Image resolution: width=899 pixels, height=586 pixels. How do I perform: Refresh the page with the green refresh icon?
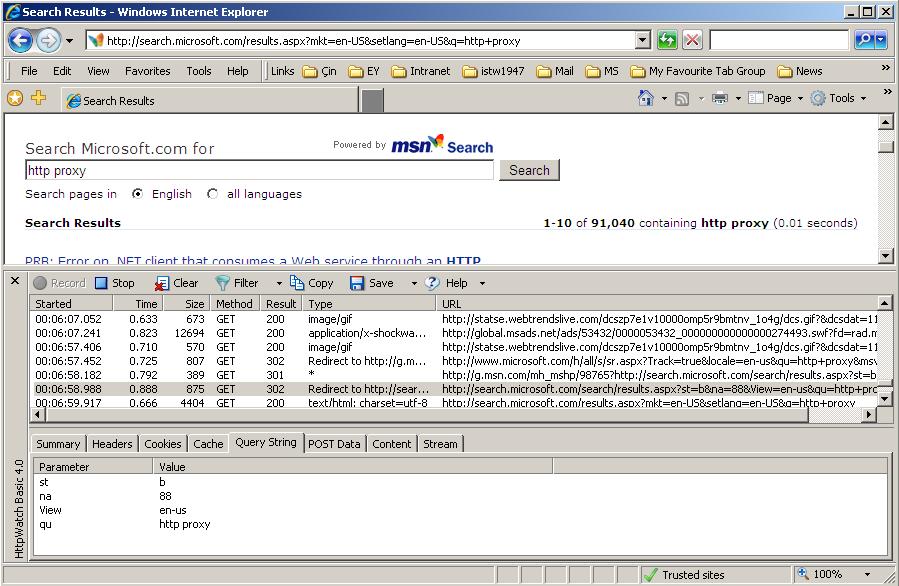pyautogui.click(x=667, y=40)
